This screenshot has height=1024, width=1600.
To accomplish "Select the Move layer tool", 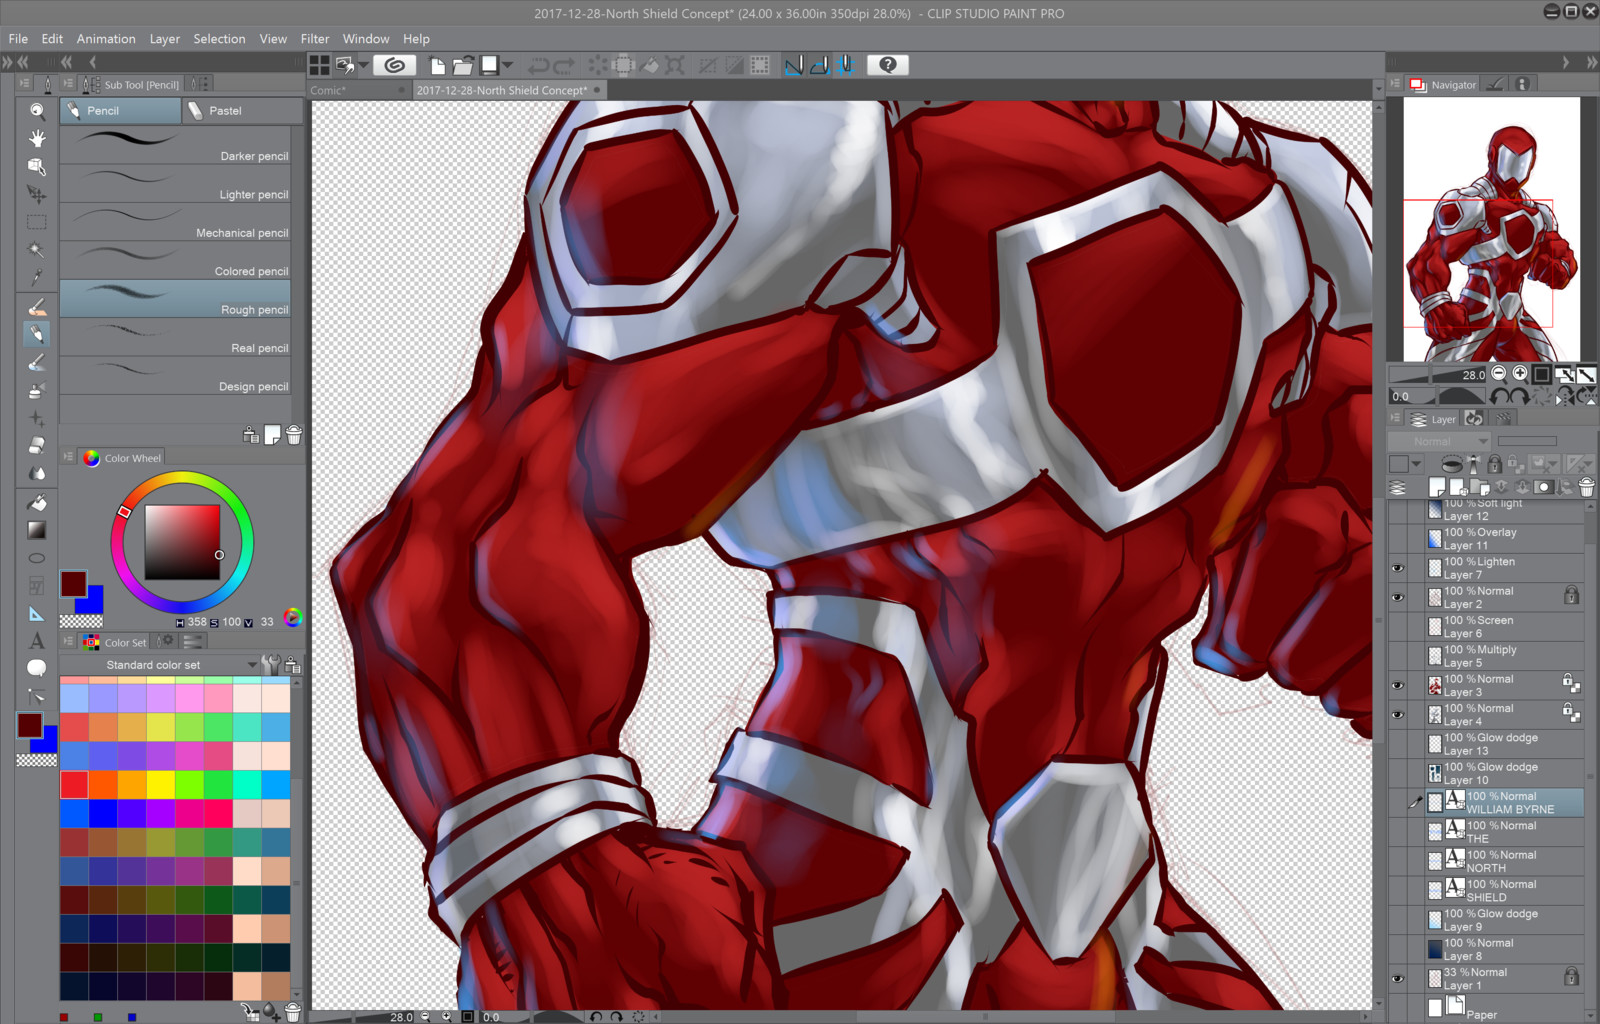I will pyautogui.click(x=37, y=194).
